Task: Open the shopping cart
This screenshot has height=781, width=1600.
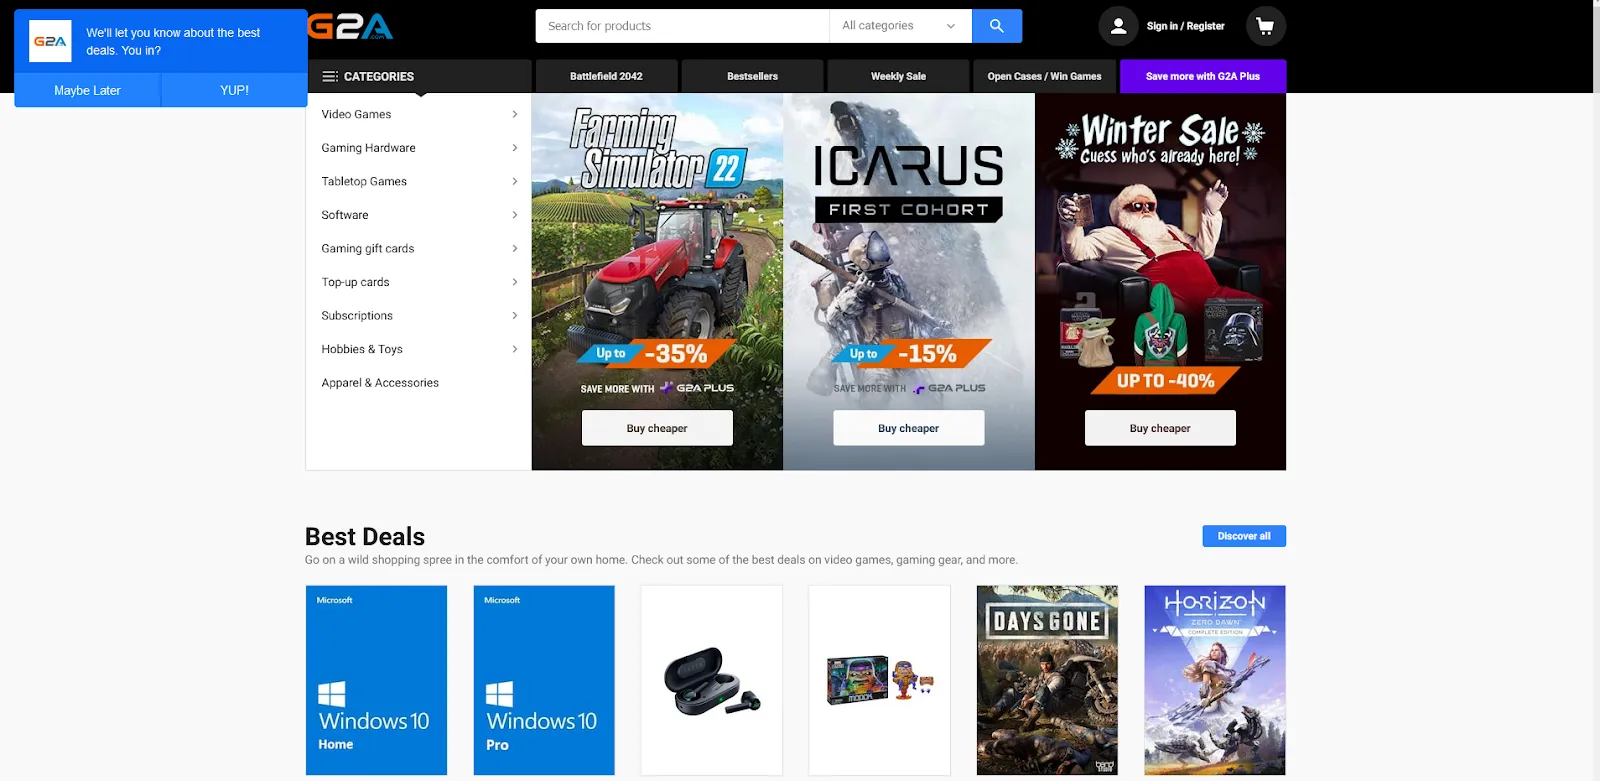Action: pyautogui.click(x=1266, y=26)
